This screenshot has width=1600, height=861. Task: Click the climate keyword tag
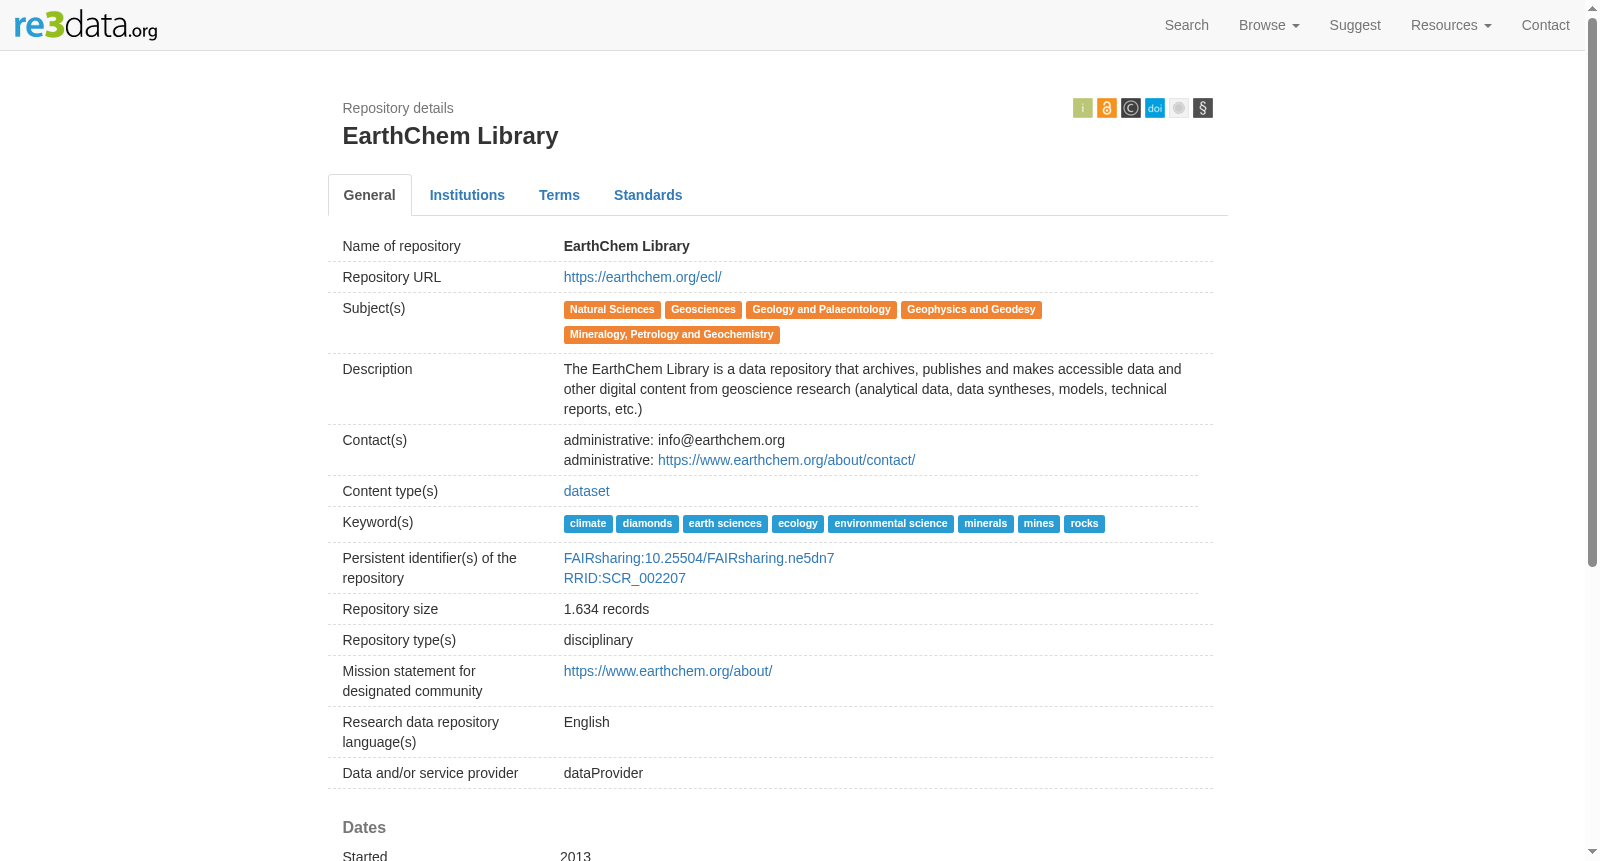(x=588, y=524)
